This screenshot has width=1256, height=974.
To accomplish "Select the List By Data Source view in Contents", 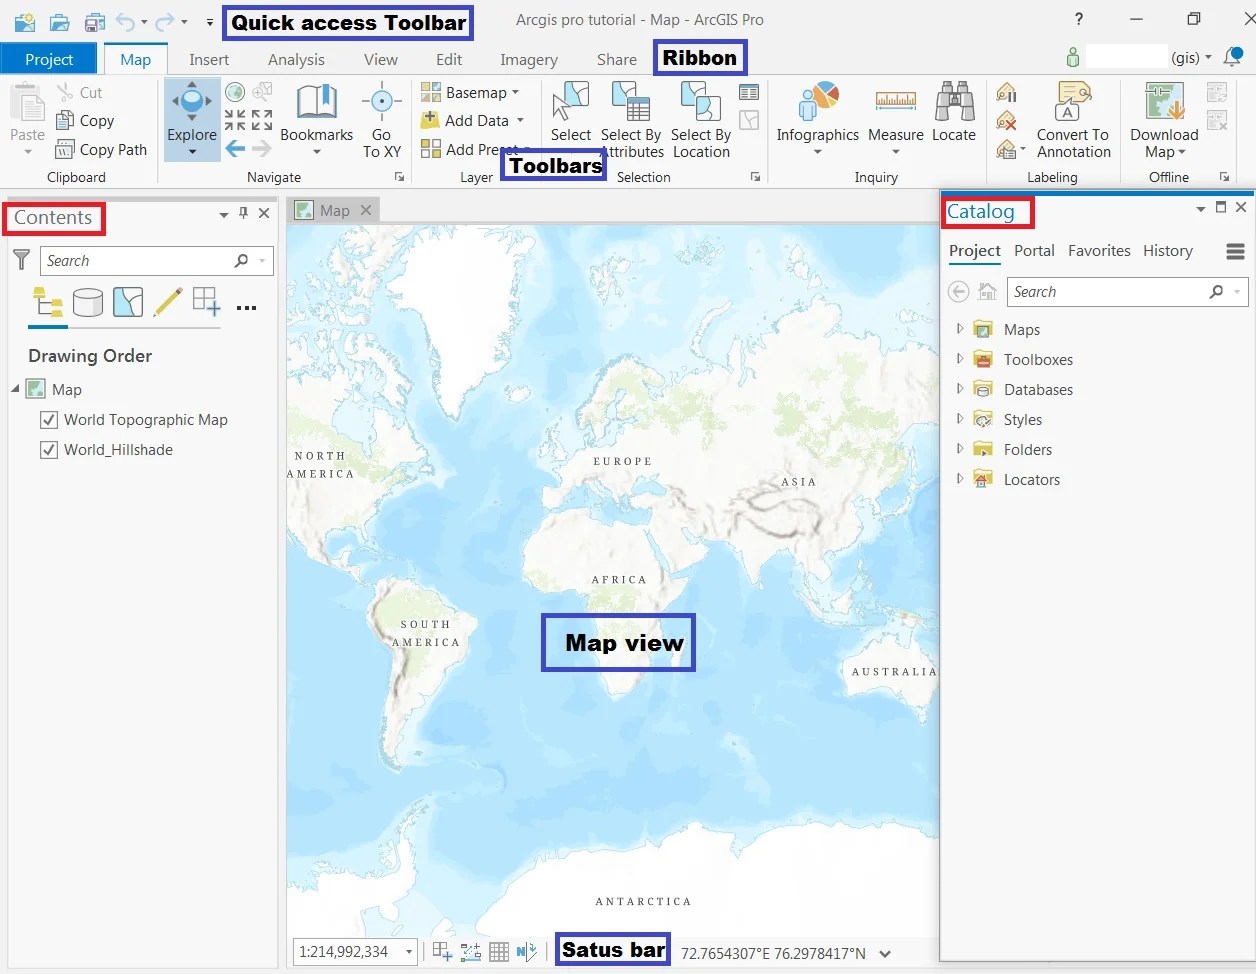I will 88,303.
